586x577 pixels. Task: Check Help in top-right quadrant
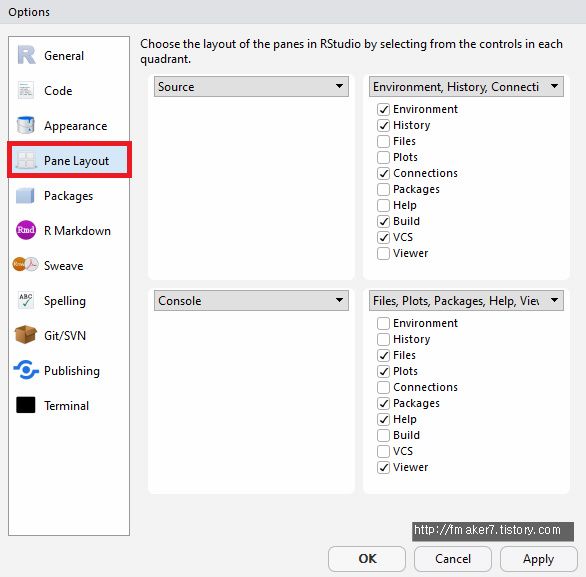383,205
